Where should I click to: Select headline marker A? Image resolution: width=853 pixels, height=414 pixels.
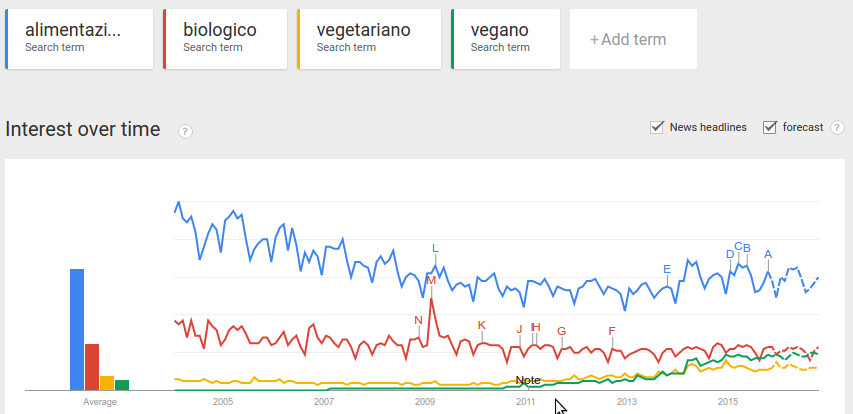click(x=768, y=254)
